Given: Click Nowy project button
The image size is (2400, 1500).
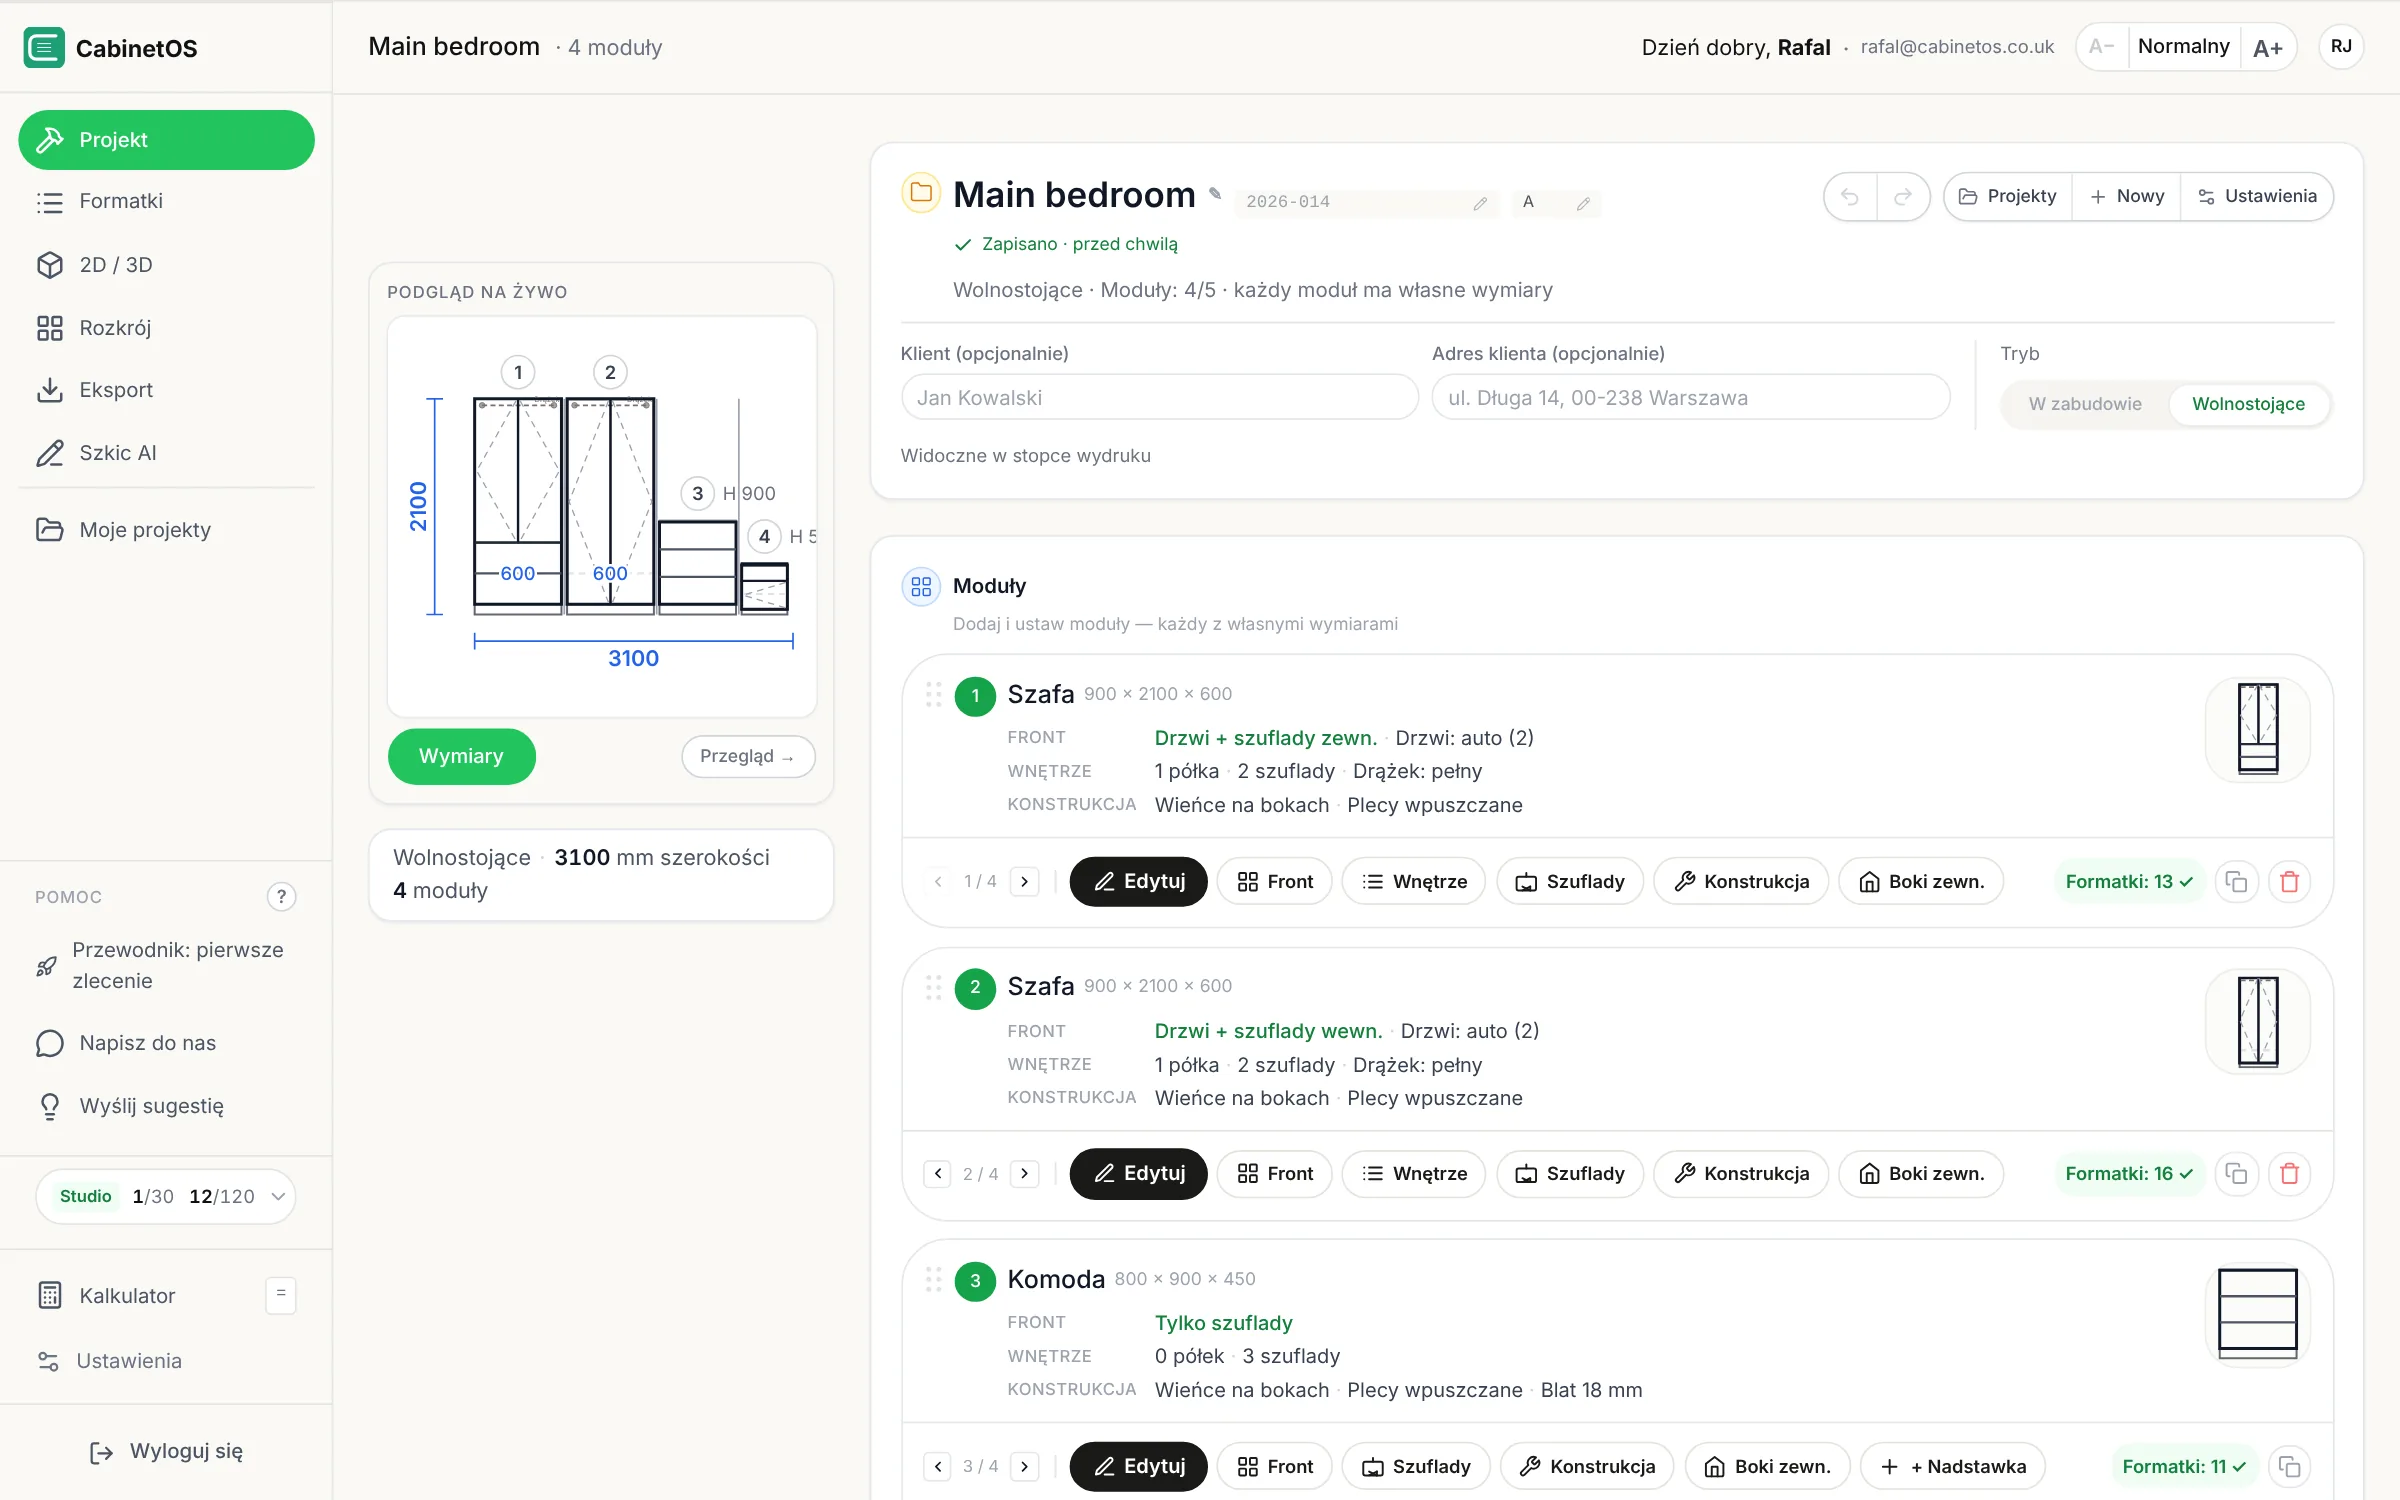Looking at the screenshot, I should [x=2126, y=197].
